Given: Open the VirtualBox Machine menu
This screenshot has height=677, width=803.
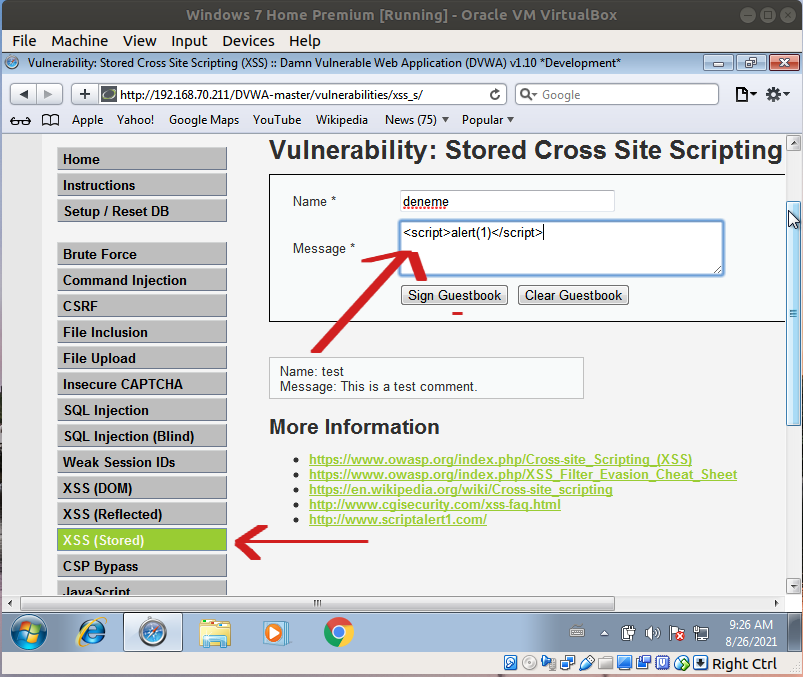Looking at the screenshot, I should coord(79,41).
